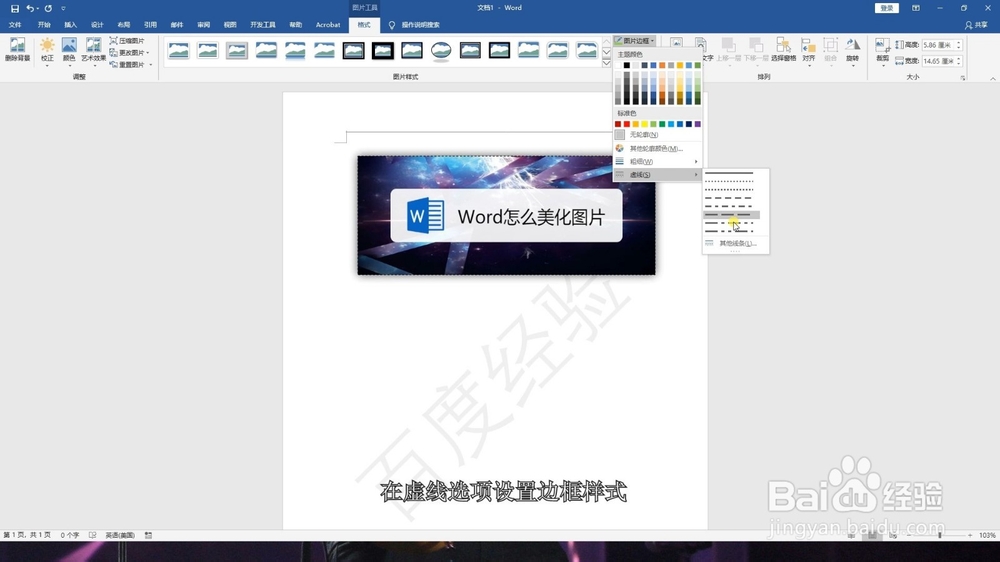Expand the picture styles gallery more button

coord(606,63)
